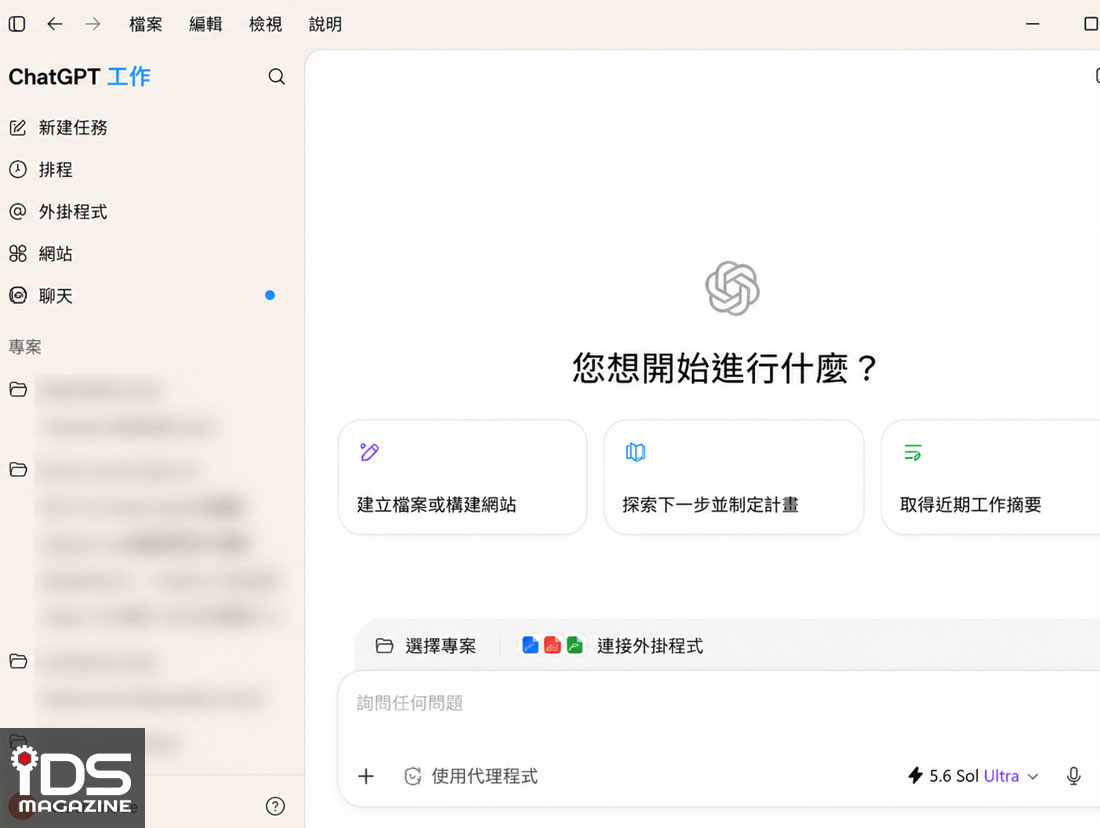Open the 檔案 menu
Image resolution: width=1100 pixels, height=828 pixels.
tap(146, 24)
